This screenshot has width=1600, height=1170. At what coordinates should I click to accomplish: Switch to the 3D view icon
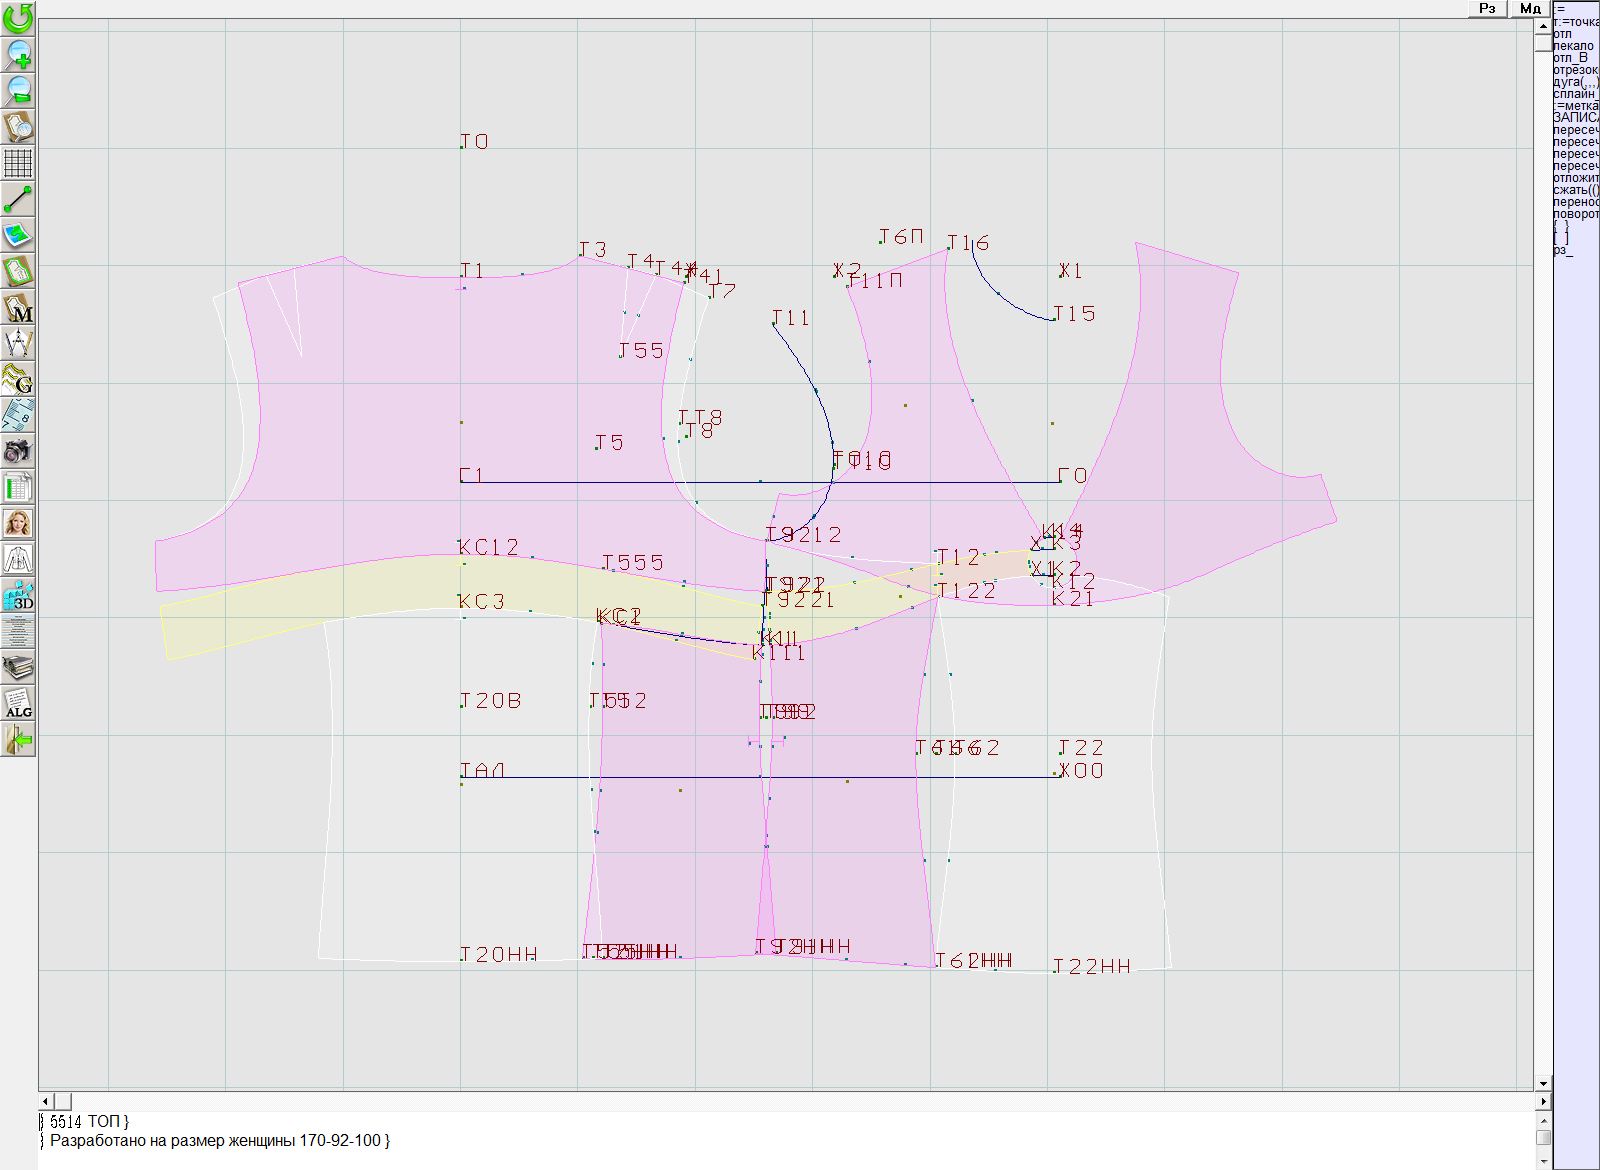(x=18, y=596)
